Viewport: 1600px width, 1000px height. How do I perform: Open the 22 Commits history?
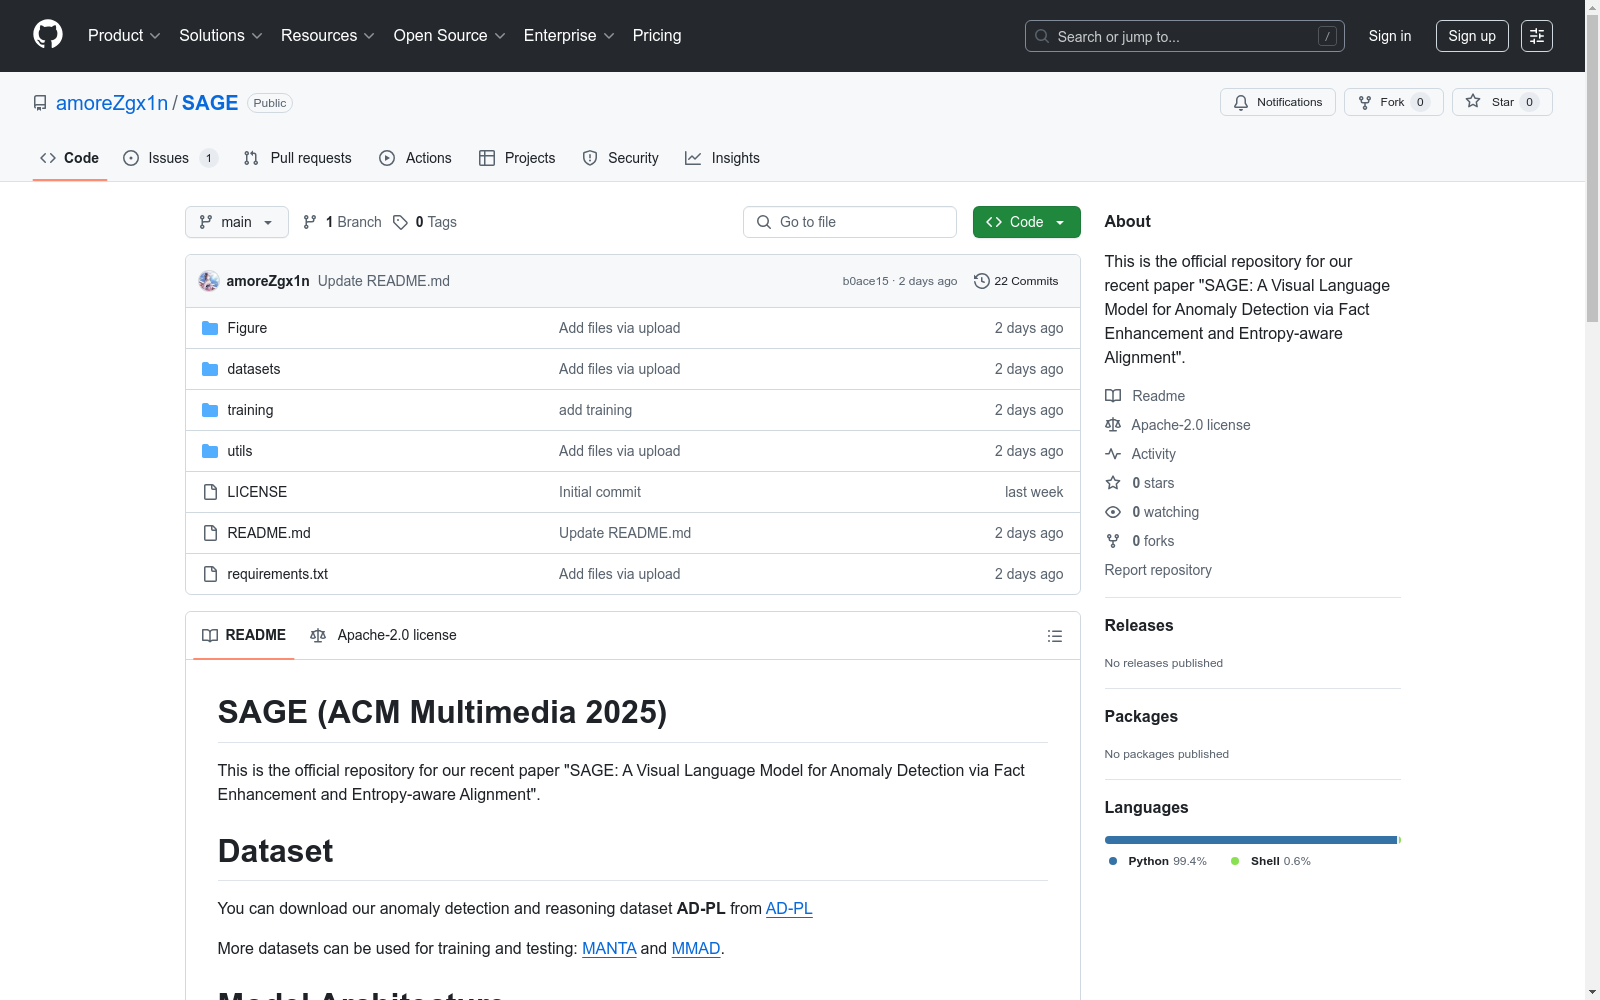click(x=1016, y=281)
